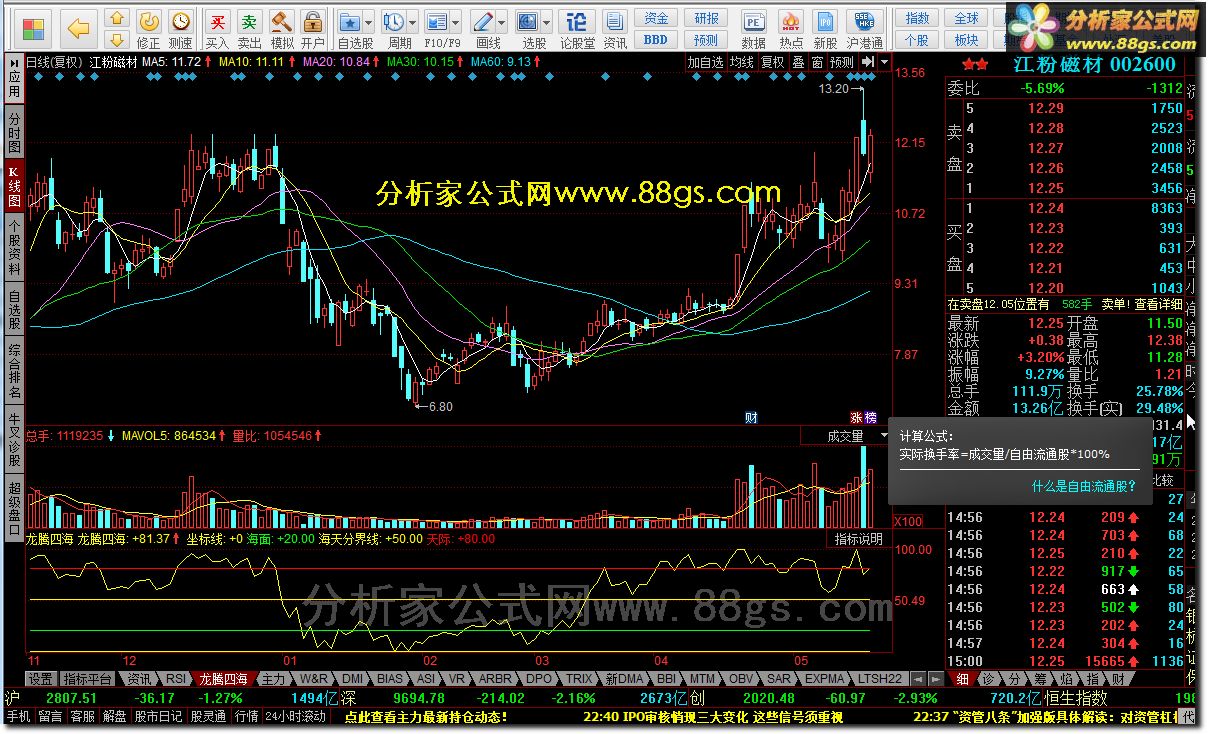
Task: Toggle the 均线 moving average display
Action: (742, 62)
